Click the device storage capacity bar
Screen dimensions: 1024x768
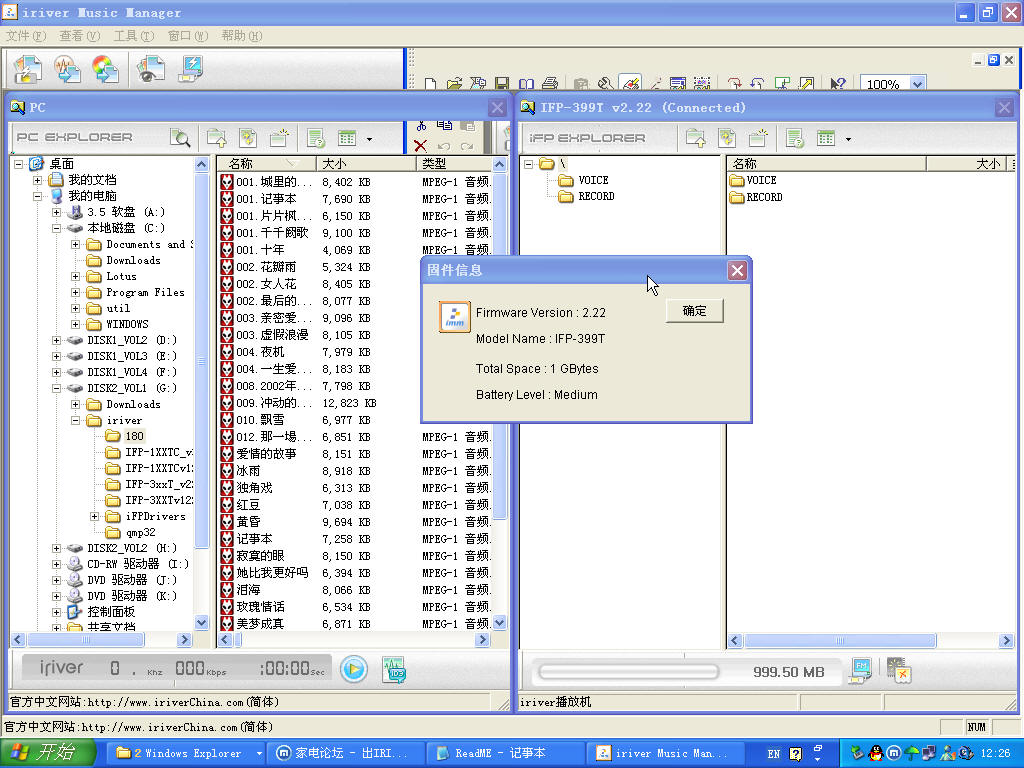[628, 671]
